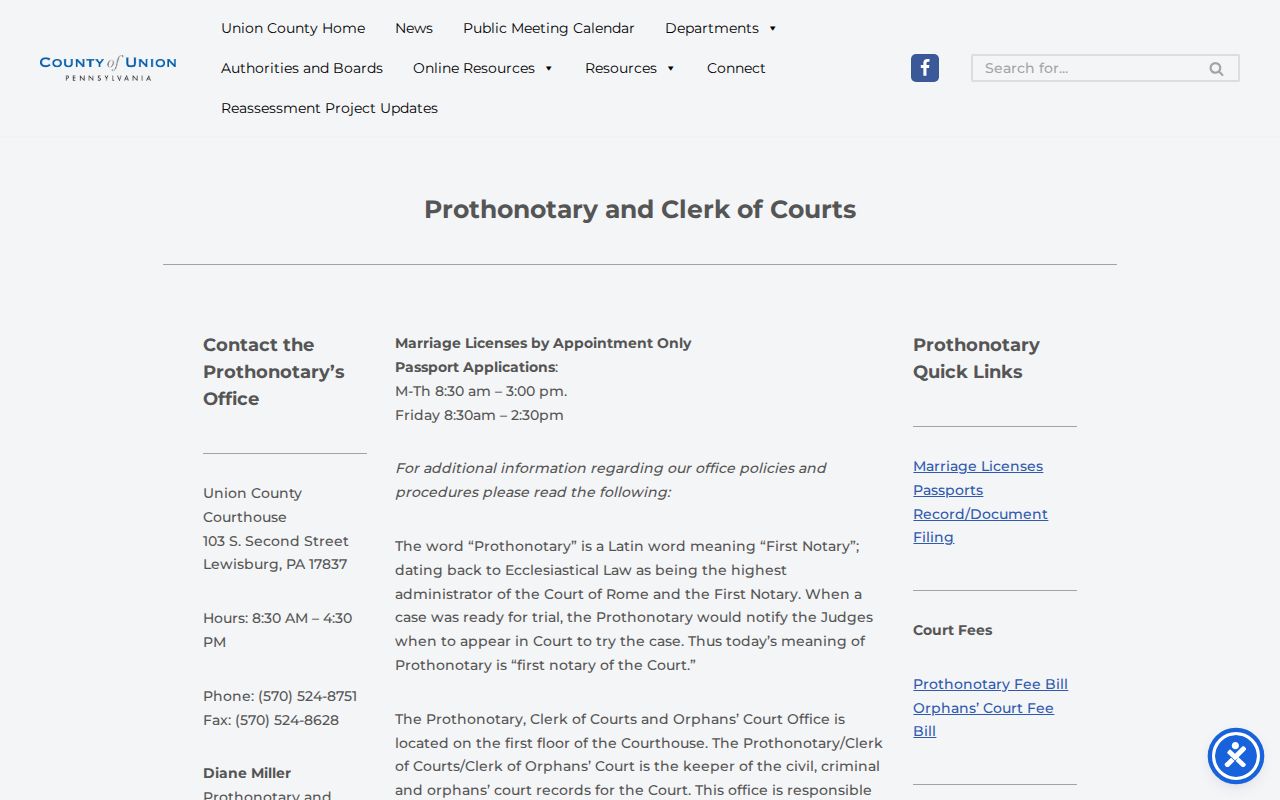Screen dimensions: 1280x800
Task: Open the Record/Document Filing link
Action: tap(980, 525)
